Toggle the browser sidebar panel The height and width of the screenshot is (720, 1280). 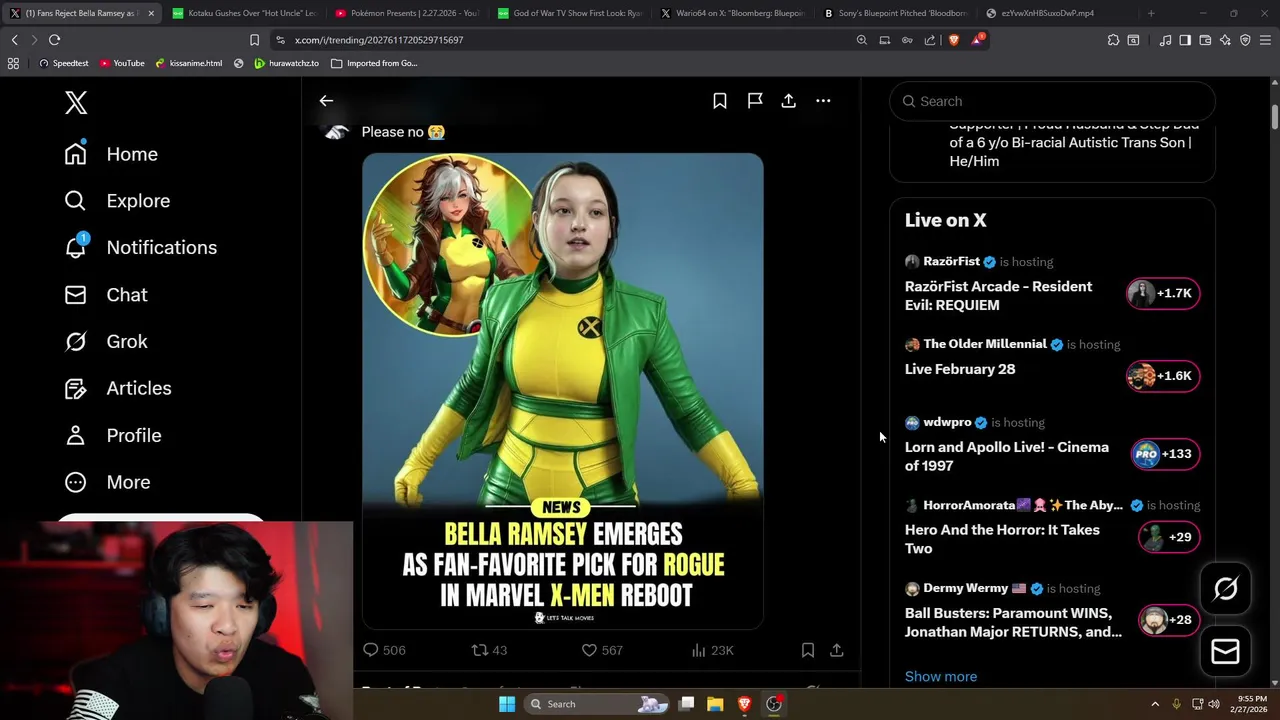click(x=1185, y=40)
